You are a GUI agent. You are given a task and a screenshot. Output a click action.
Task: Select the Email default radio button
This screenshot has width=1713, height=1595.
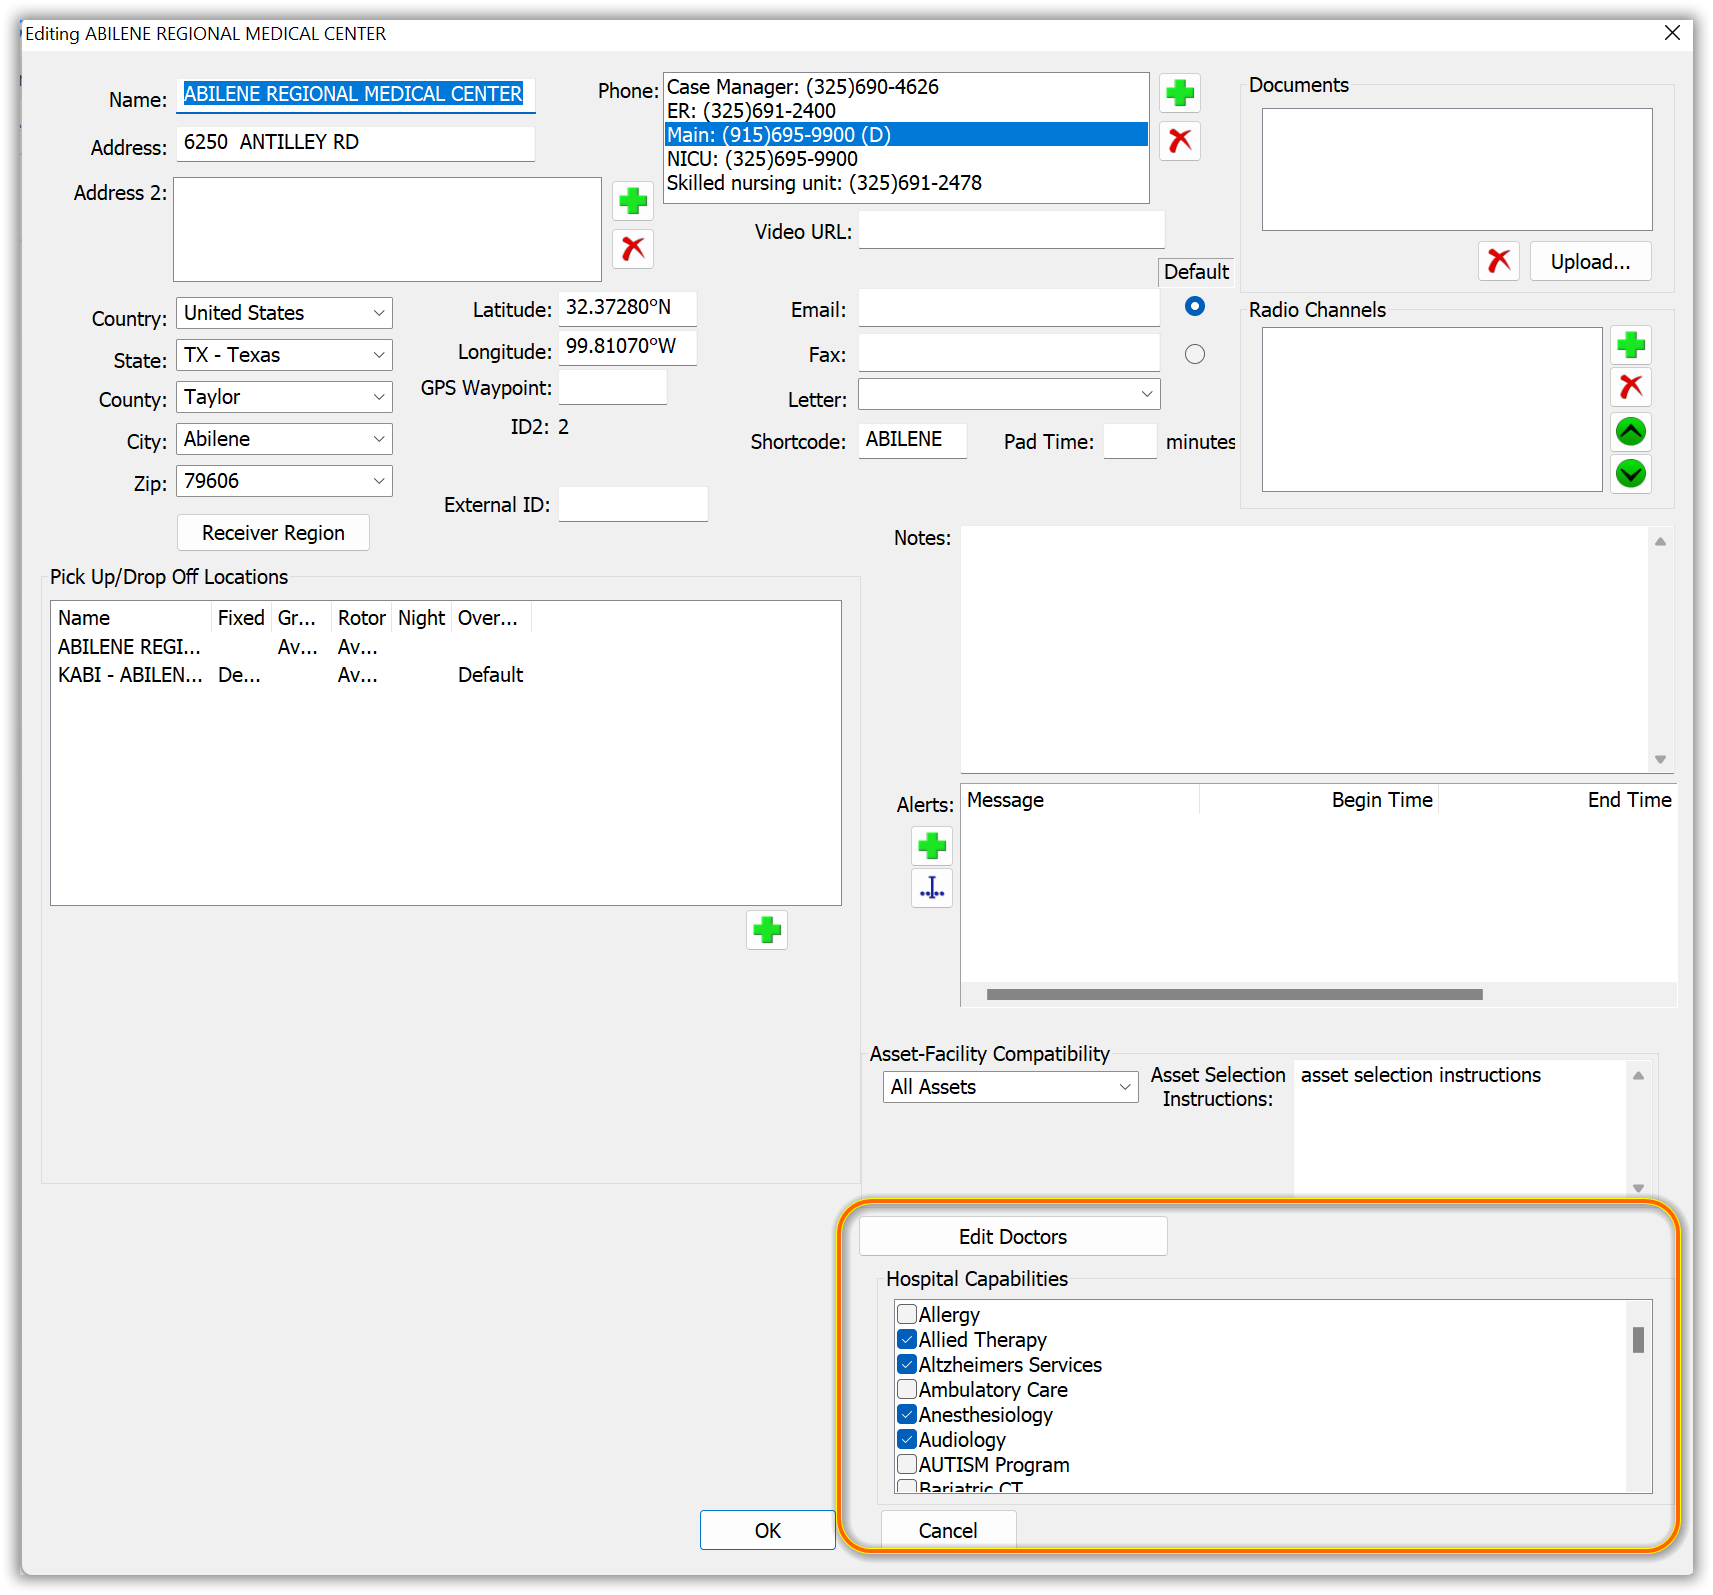pyautogui.click(x=1195, y=306)
